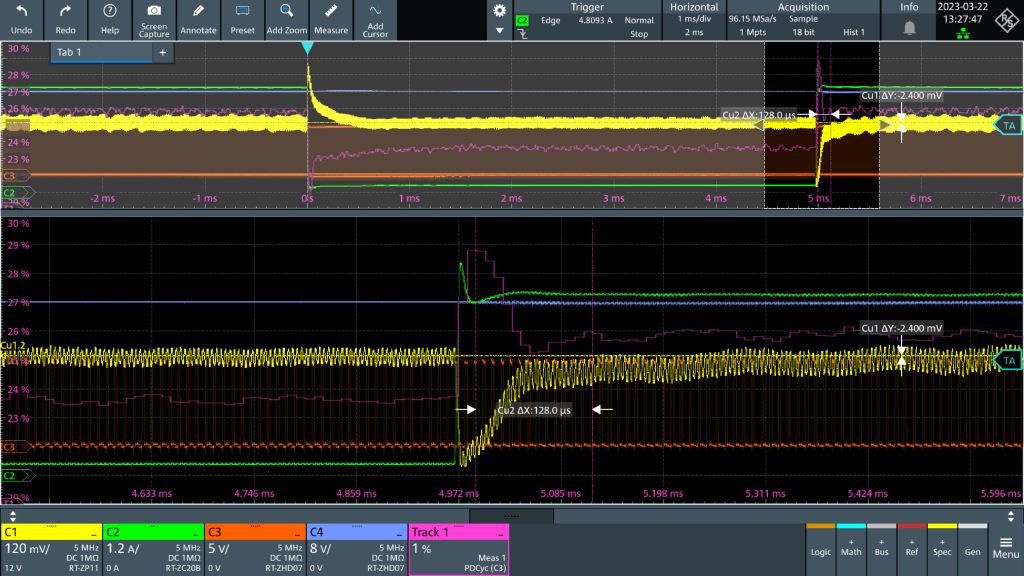Screen dimensions: 1024x576
Task: Add a new tab with plus button
Action: [163, 52]
